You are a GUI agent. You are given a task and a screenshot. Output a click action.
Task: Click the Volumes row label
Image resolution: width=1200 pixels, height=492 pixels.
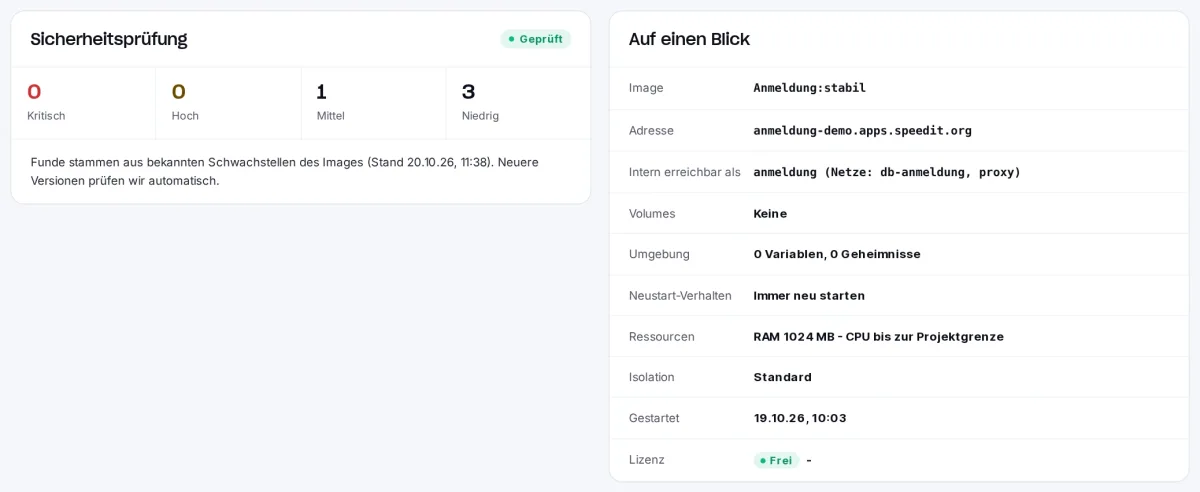[x=652, y=213]
